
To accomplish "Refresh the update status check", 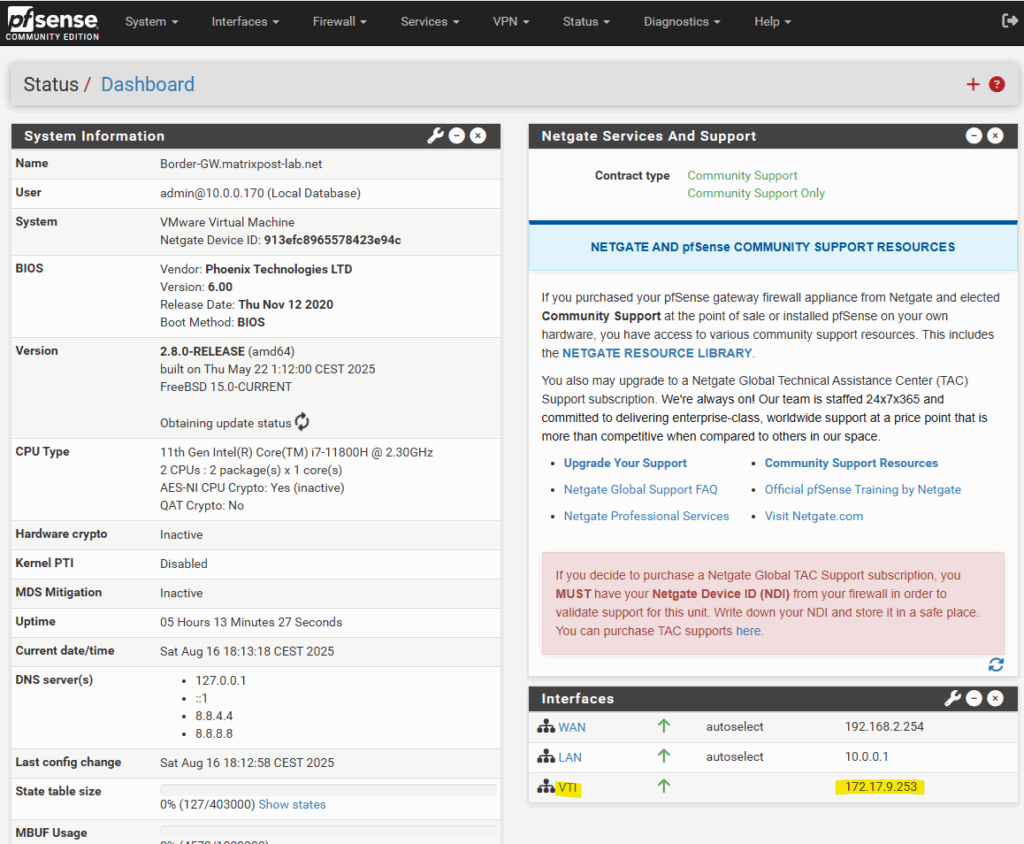I will [x=302, y=422].
